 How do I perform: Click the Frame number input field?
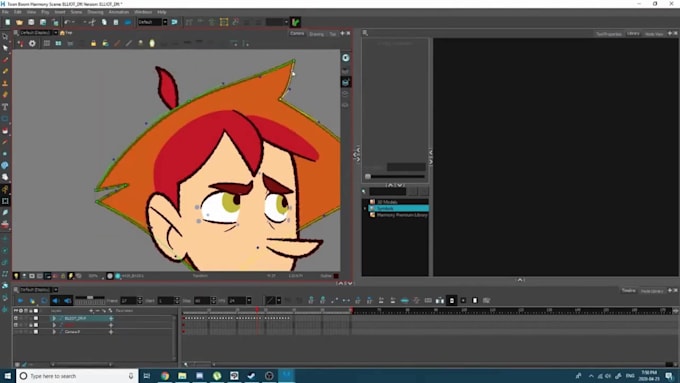click(x=128, y=301)
